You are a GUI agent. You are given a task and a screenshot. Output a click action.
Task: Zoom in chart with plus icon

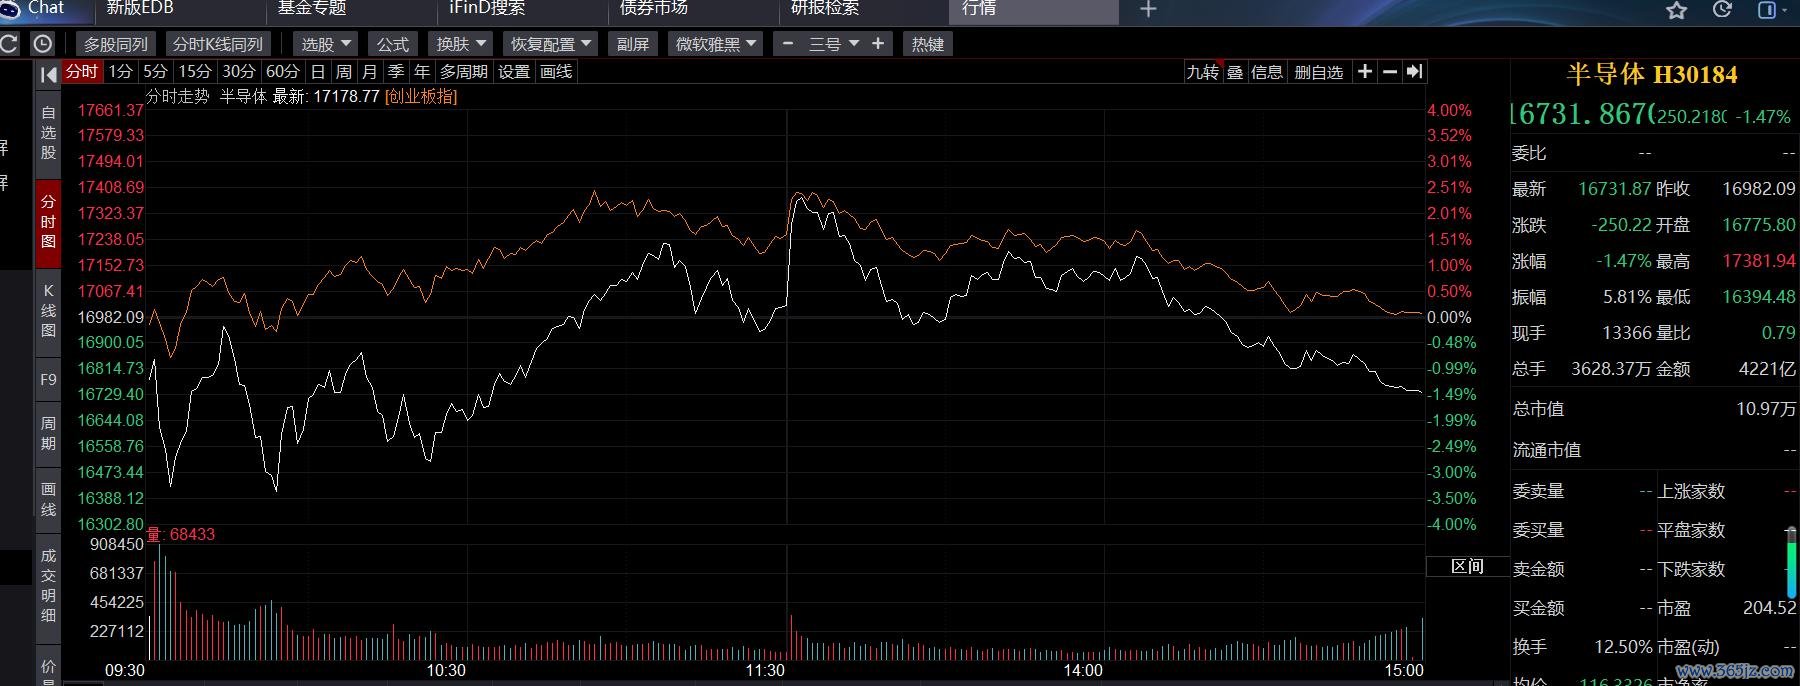1365,72
